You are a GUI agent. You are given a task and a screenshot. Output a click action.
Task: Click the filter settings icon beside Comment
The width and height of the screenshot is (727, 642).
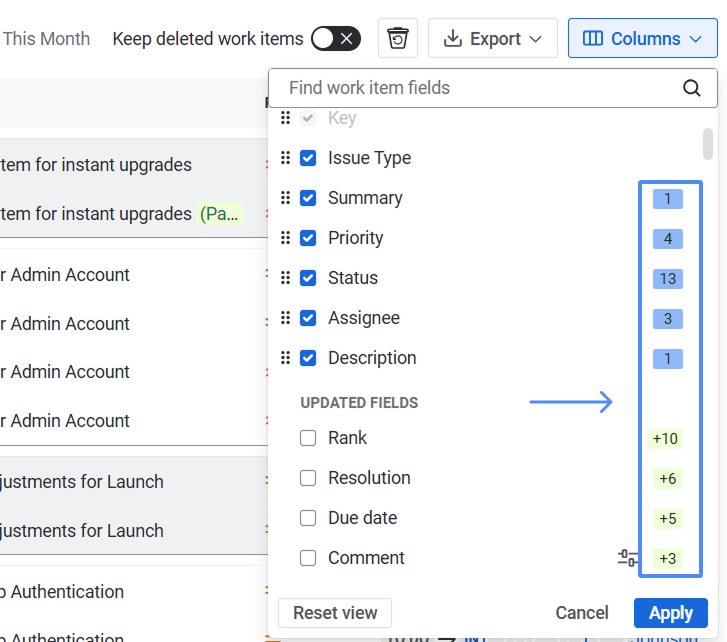[x=628, y=558]
